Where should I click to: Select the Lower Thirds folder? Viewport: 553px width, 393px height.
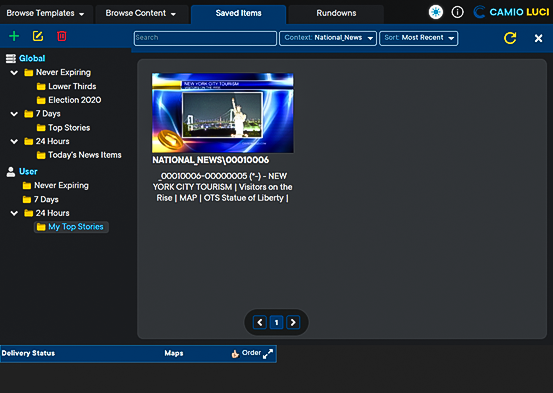coord(66,86)
